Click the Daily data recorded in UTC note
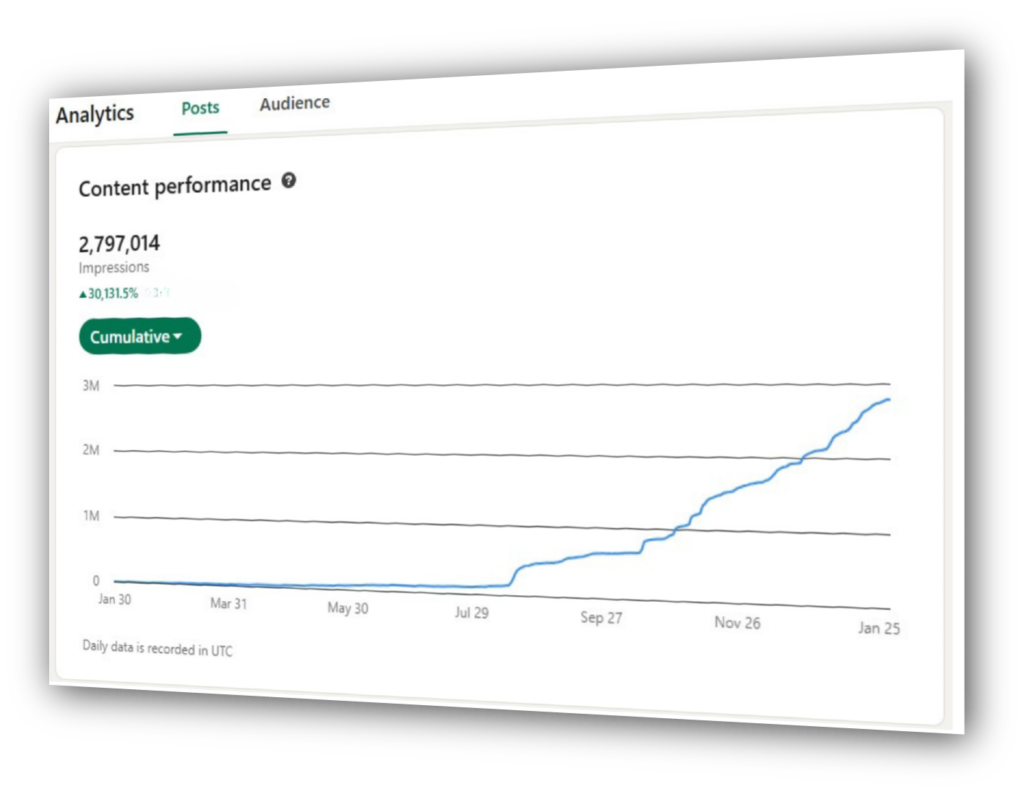The height and width of the screenshot is (794, 1024). [x=157, y=648]
